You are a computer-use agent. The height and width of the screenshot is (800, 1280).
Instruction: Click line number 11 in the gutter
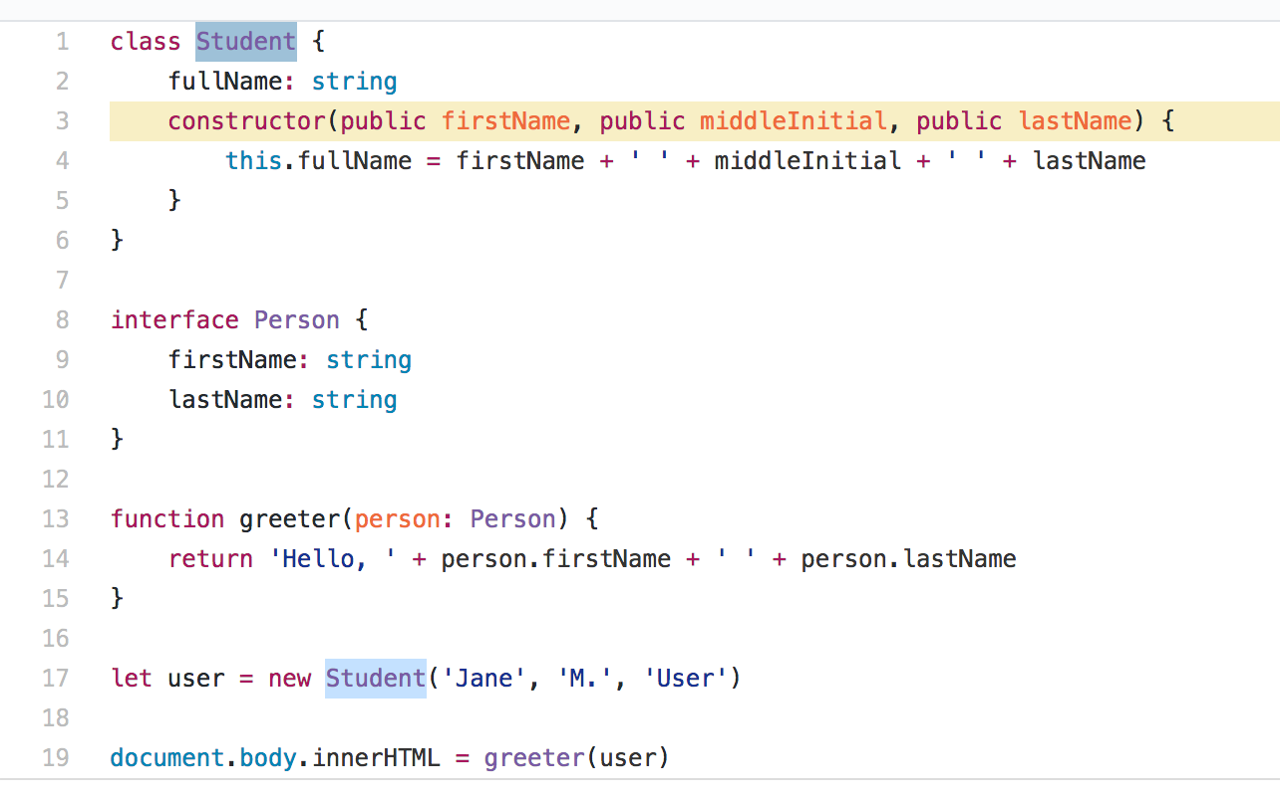coord(56,440)
